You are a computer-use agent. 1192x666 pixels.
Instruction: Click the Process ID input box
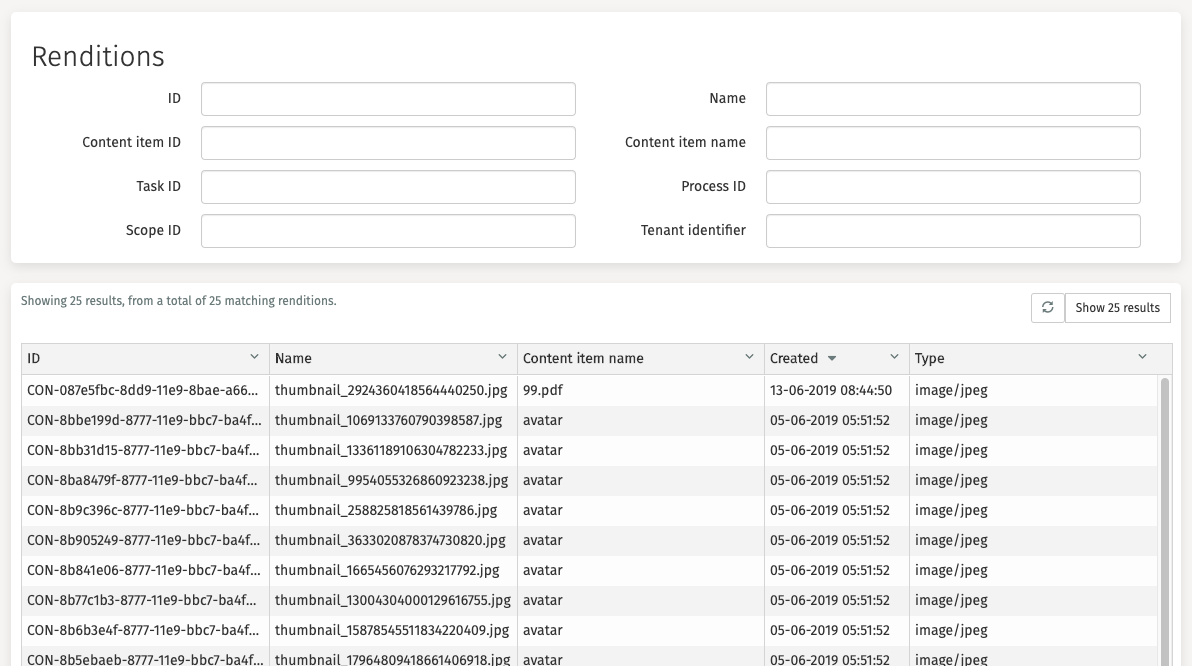point(952,187)
